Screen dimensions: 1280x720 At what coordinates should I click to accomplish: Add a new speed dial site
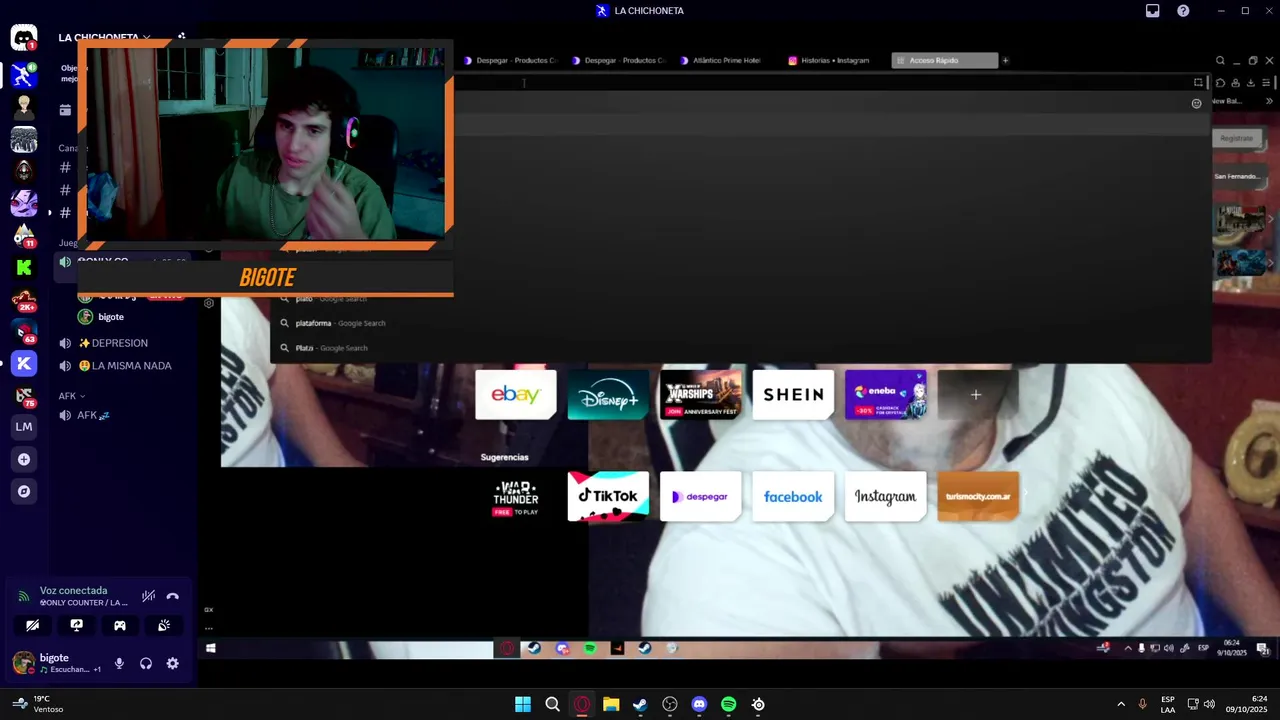[976, 394]
